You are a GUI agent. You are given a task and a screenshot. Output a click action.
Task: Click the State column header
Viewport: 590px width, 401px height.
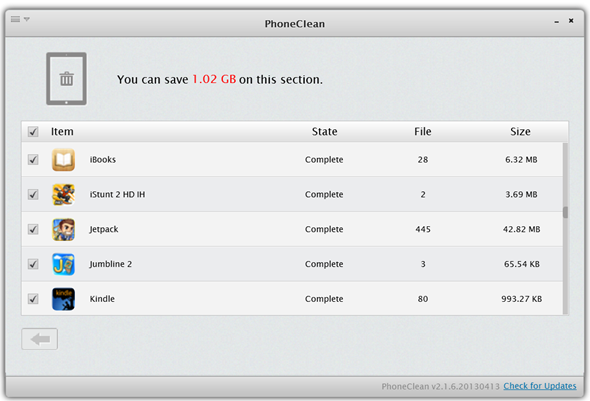tap(324, 132)
